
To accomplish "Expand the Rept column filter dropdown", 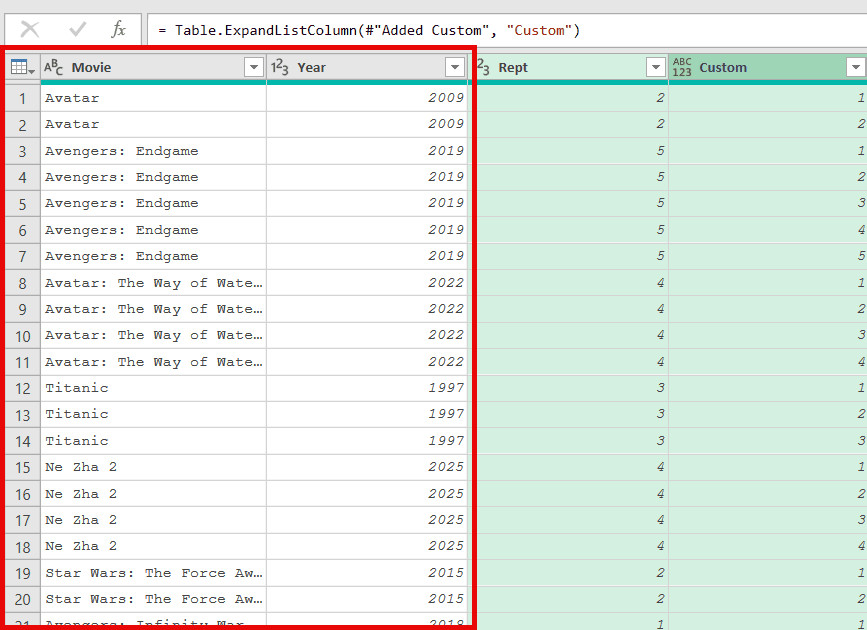I will tap(656, 67).
